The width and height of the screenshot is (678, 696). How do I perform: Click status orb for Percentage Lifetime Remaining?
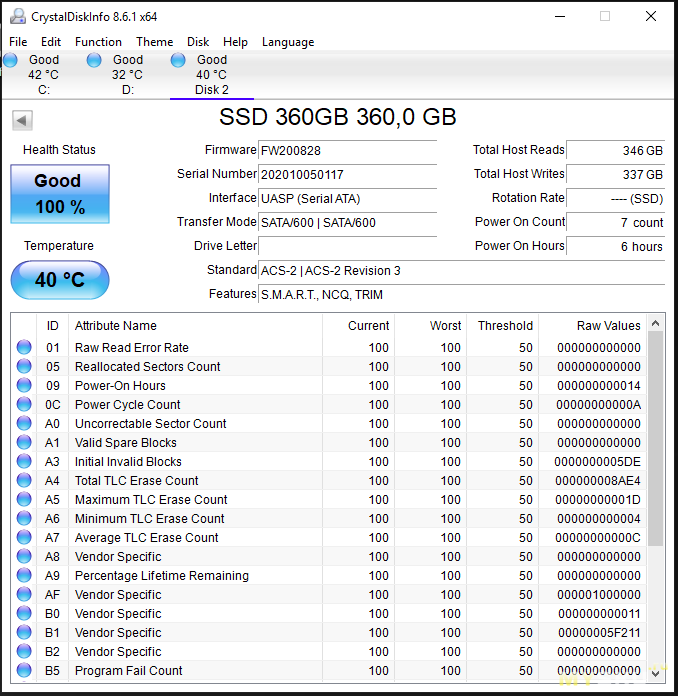coord(24,575)
